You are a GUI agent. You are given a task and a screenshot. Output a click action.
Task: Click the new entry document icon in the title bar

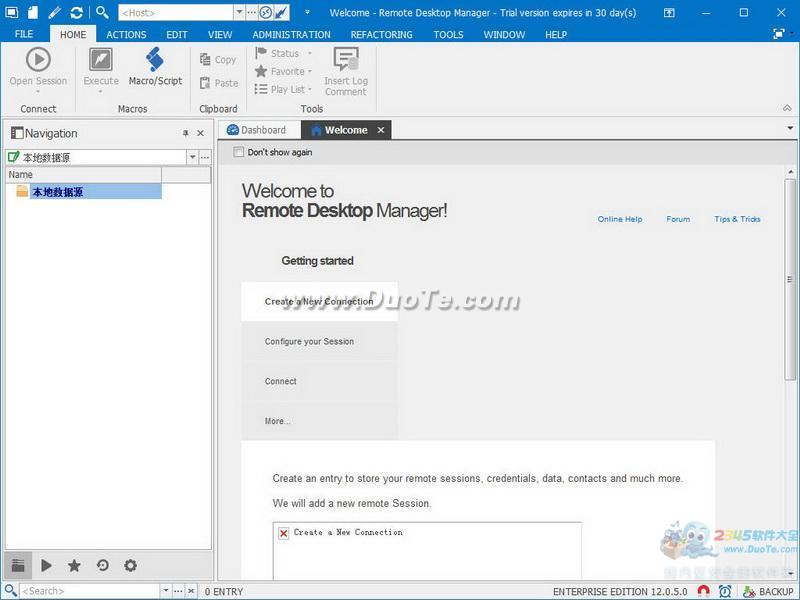33,12
